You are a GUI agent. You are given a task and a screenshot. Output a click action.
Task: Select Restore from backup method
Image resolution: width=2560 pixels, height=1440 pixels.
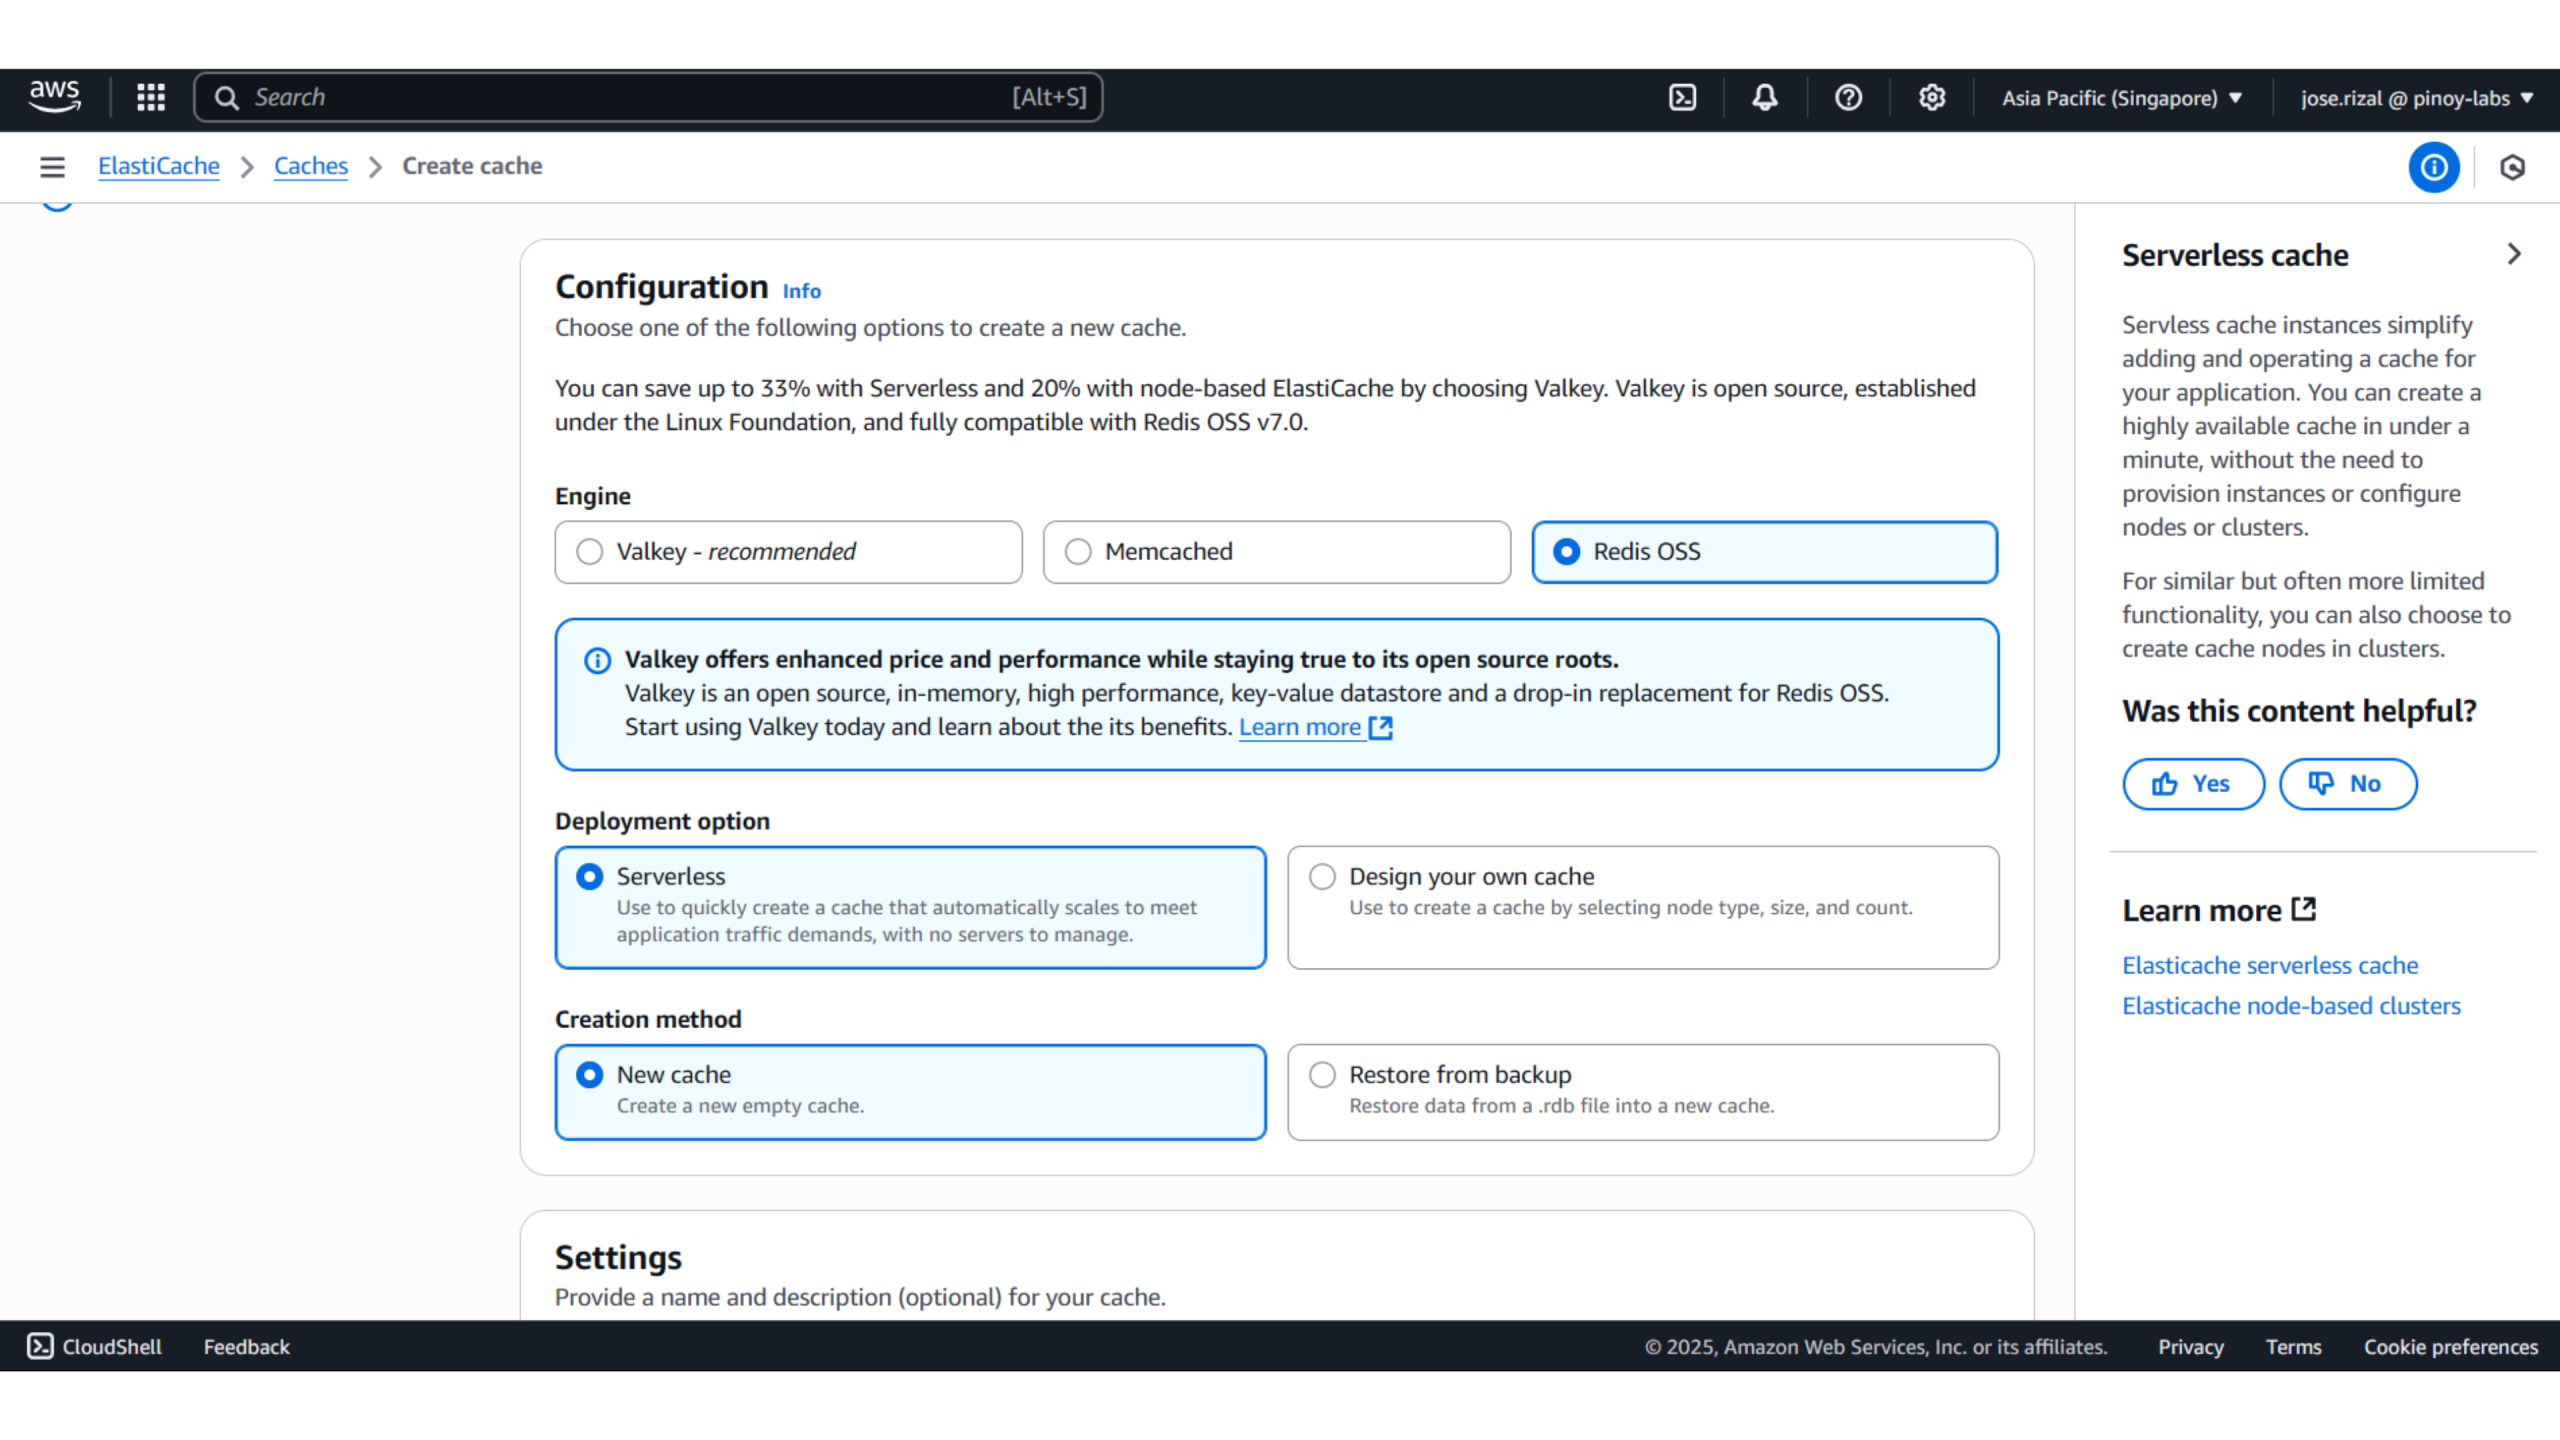[x=1643, y=1092]
